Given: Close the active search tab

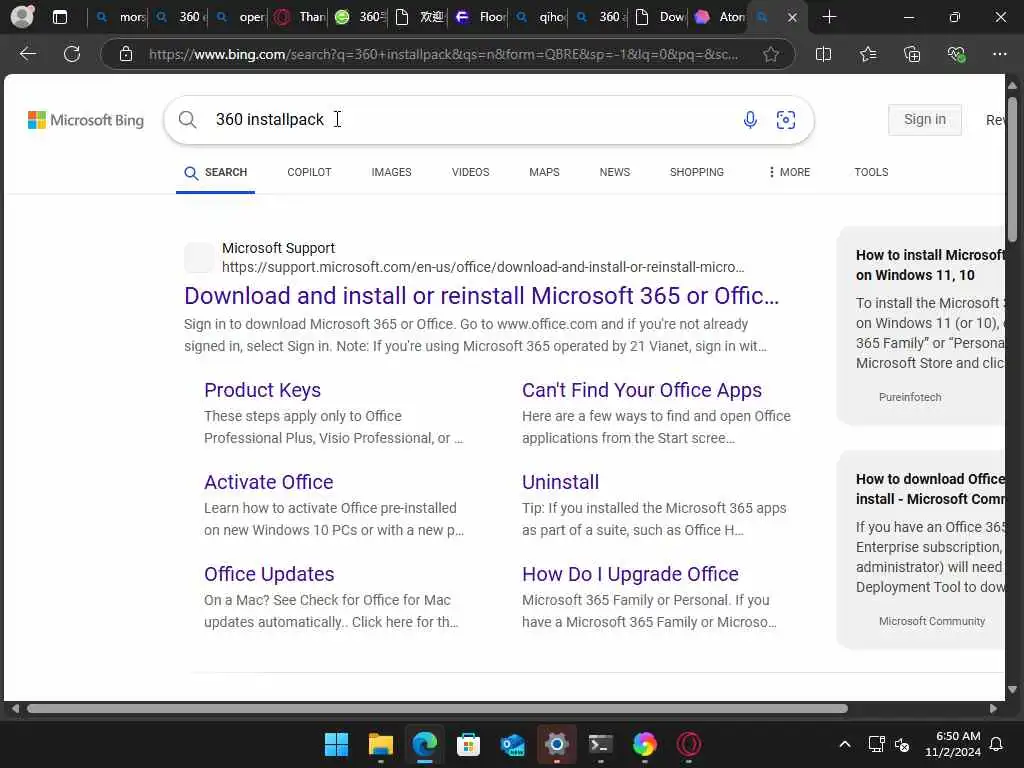Looking at the screenshot, I should (x=792, y=18).
